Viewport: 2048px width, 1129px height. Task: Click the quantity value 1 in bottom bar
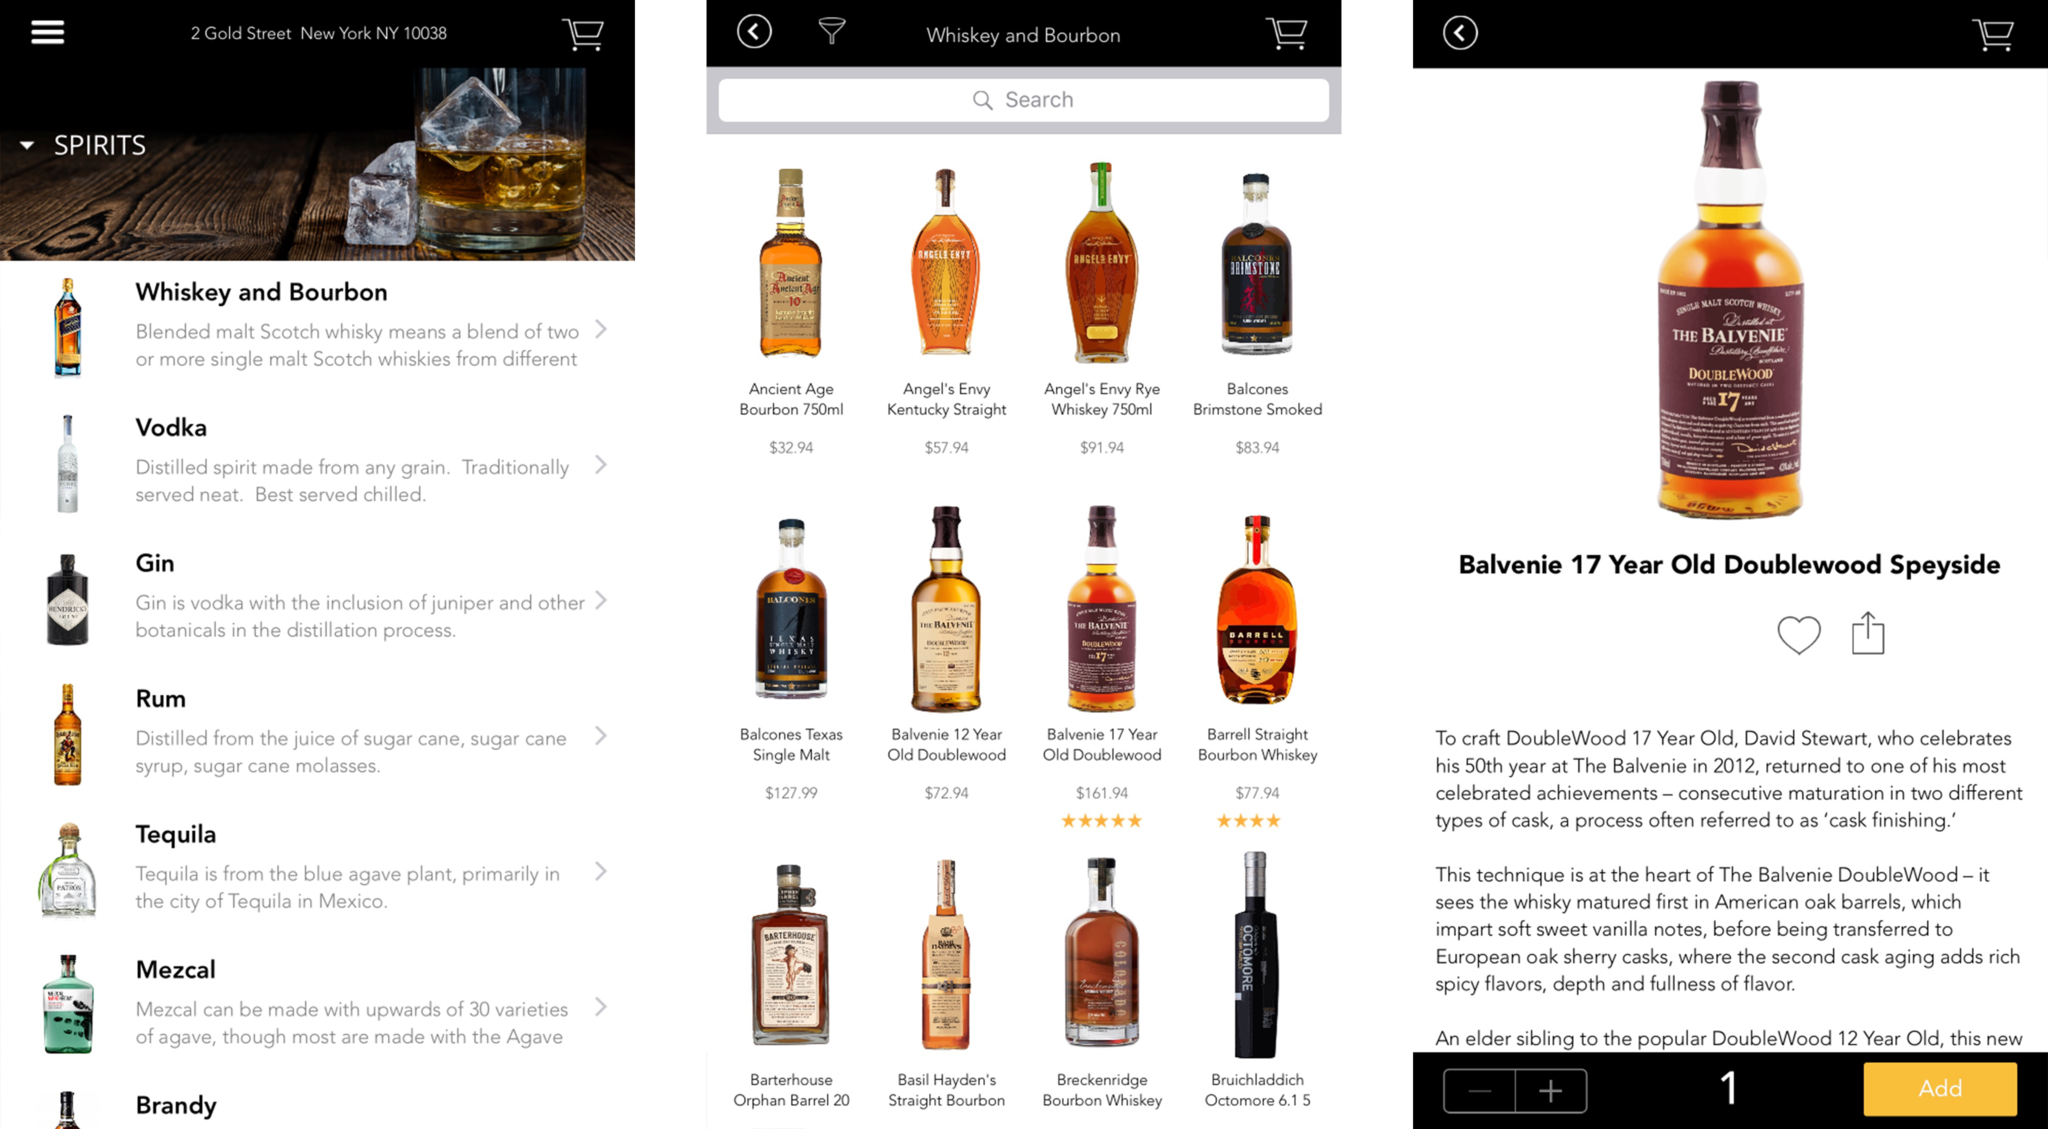(1728, 1089)
